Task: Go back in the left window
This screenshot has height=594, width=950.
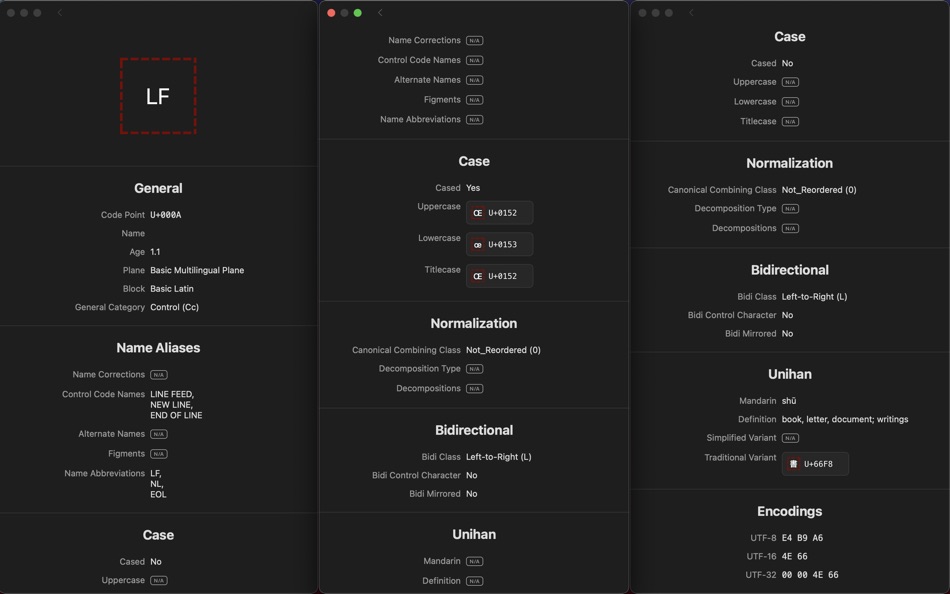Action: tap(59, 13)
